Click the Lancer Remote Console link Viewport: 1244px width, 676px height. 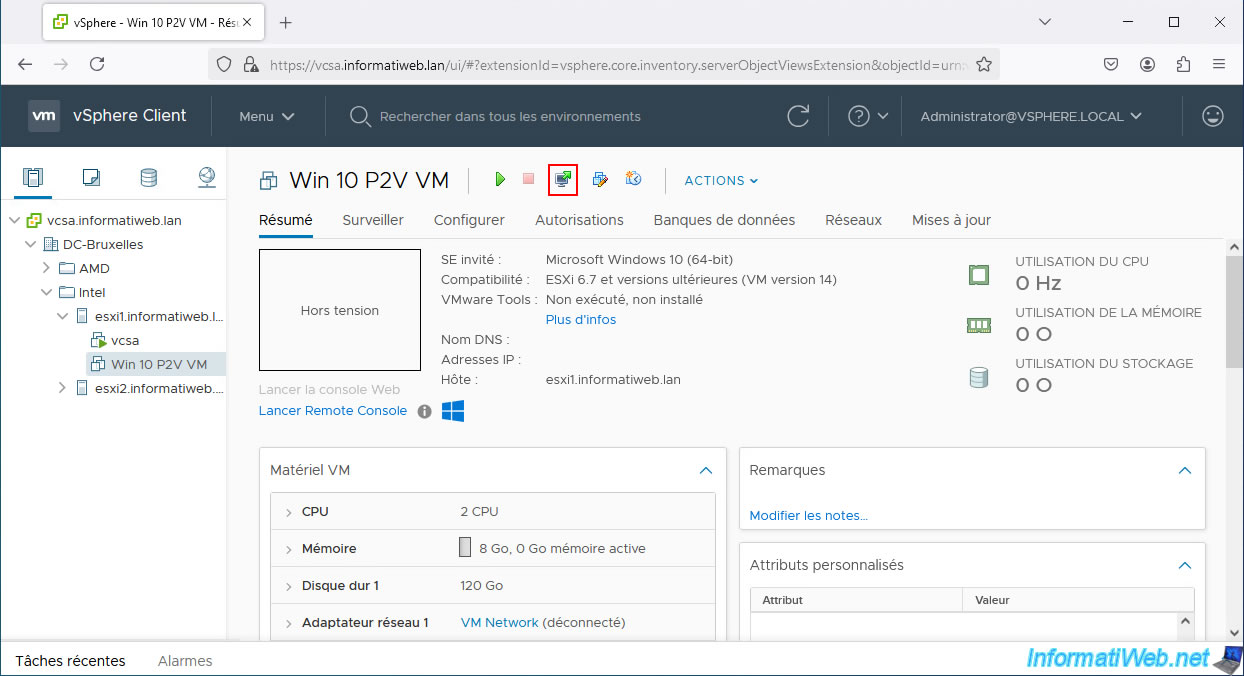point(333,411)
